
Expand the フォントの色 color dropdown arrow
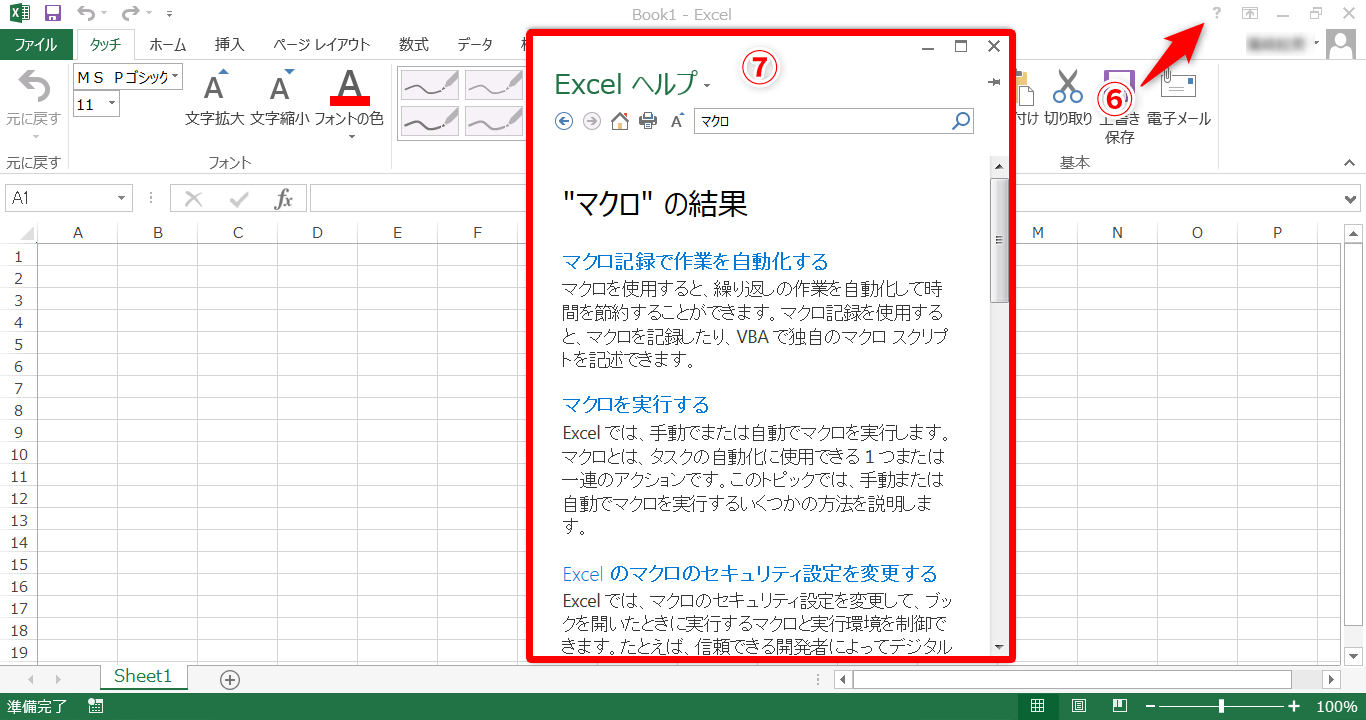(352, 137)
